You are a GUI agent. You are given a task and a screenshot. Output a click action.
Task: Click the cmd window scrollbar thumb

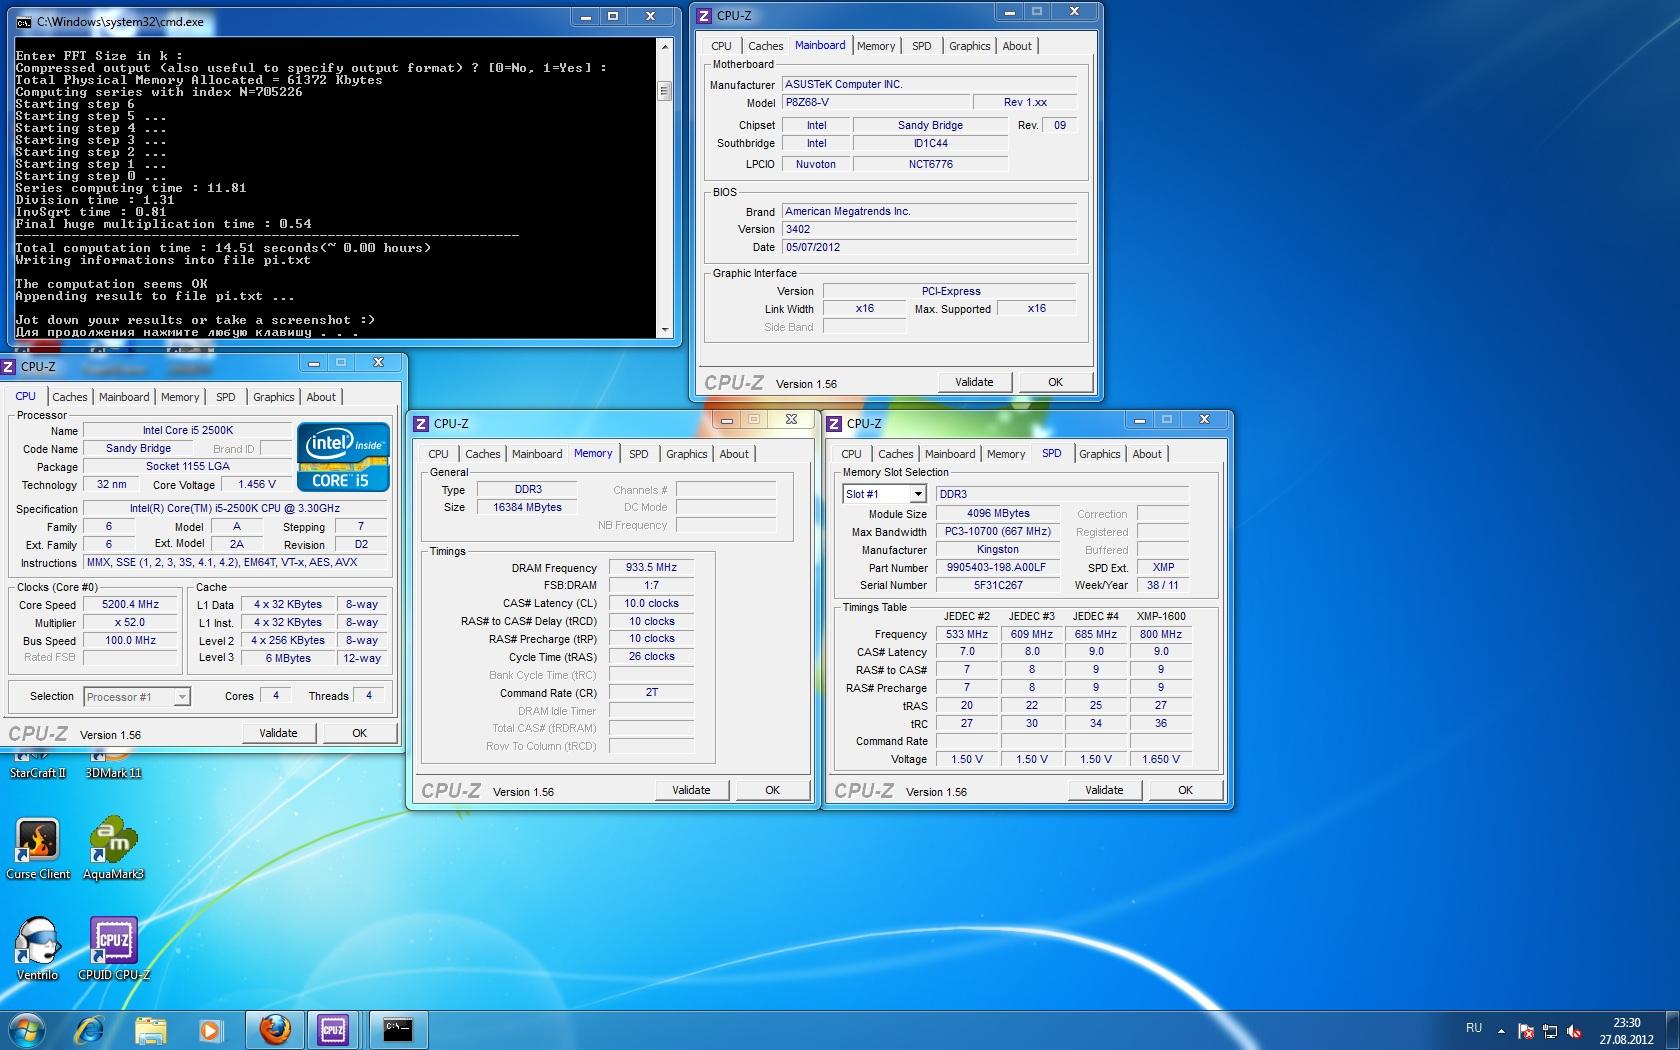tap(665, 91)
